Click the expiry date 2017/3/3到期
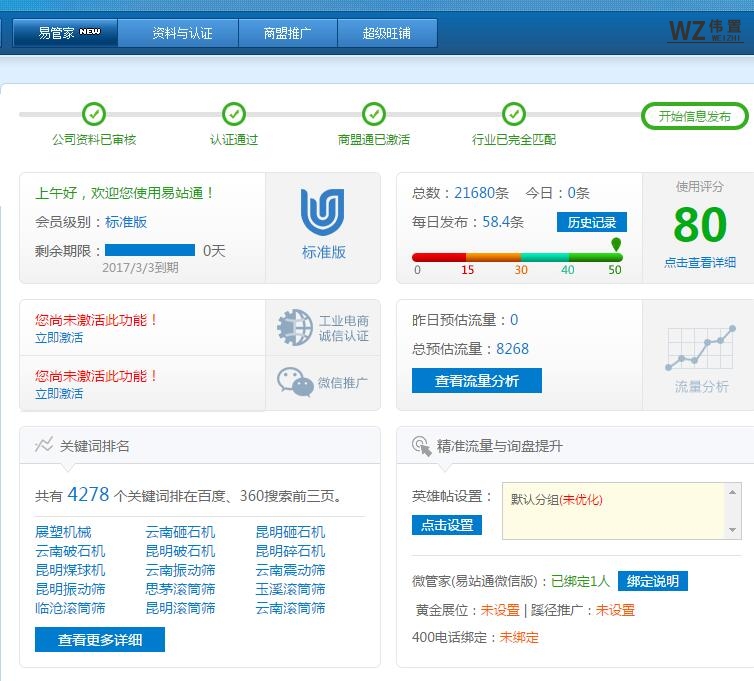754x681 pixels. pos(140,267)
